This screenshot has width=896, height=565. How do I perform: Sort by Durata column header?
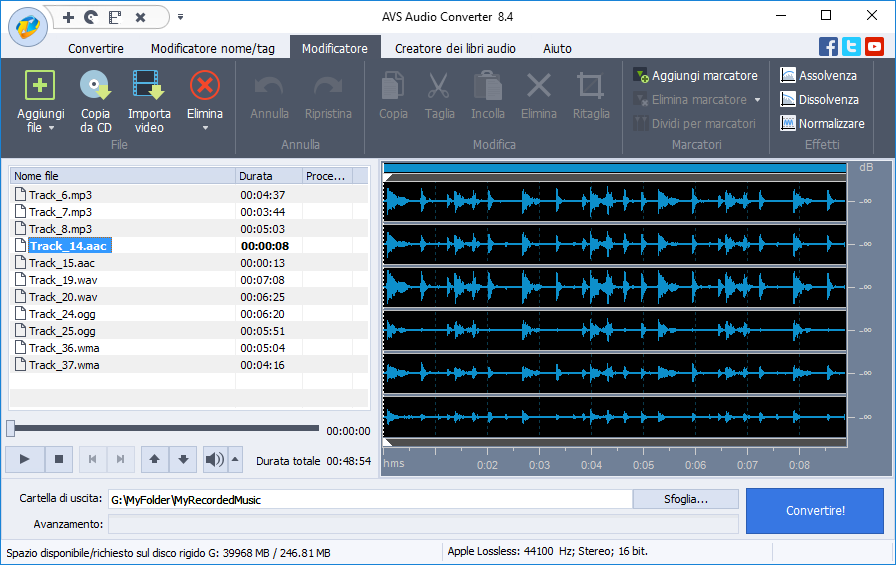(269, 176)
